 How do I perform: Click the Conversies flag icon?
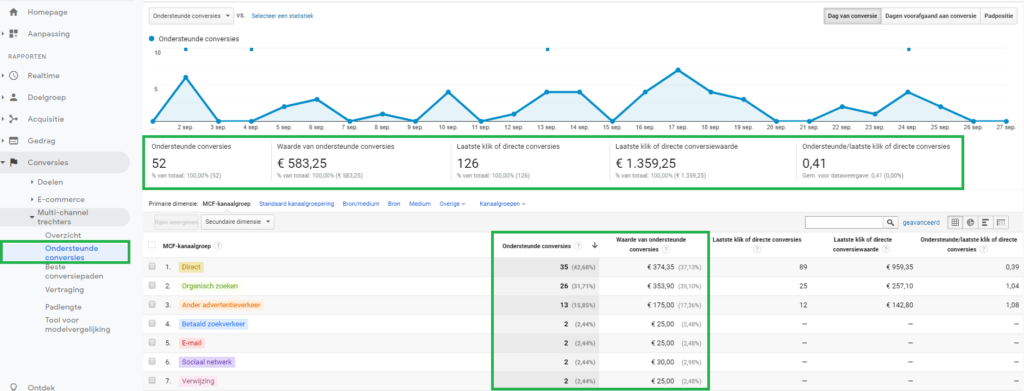pyautogui.click(x=13, y=162)
